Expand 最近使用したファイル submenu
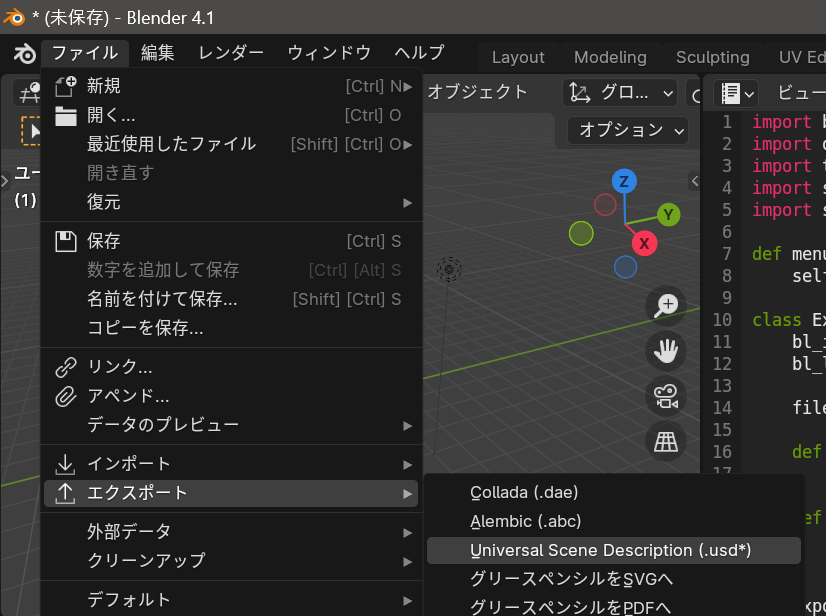This screenshot has height=616, width=826. 232,144
